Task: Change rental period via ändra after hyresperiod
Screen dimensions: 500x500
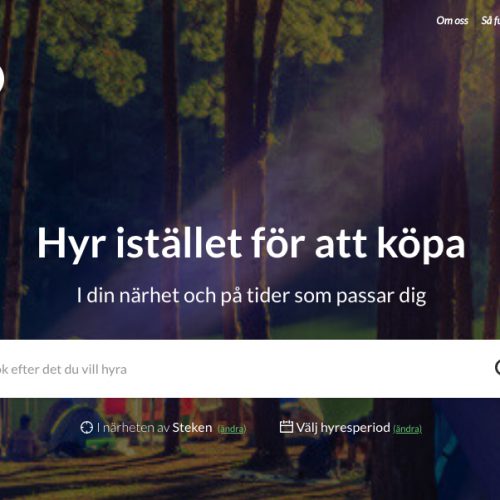Action: click(x=407, y=429)
